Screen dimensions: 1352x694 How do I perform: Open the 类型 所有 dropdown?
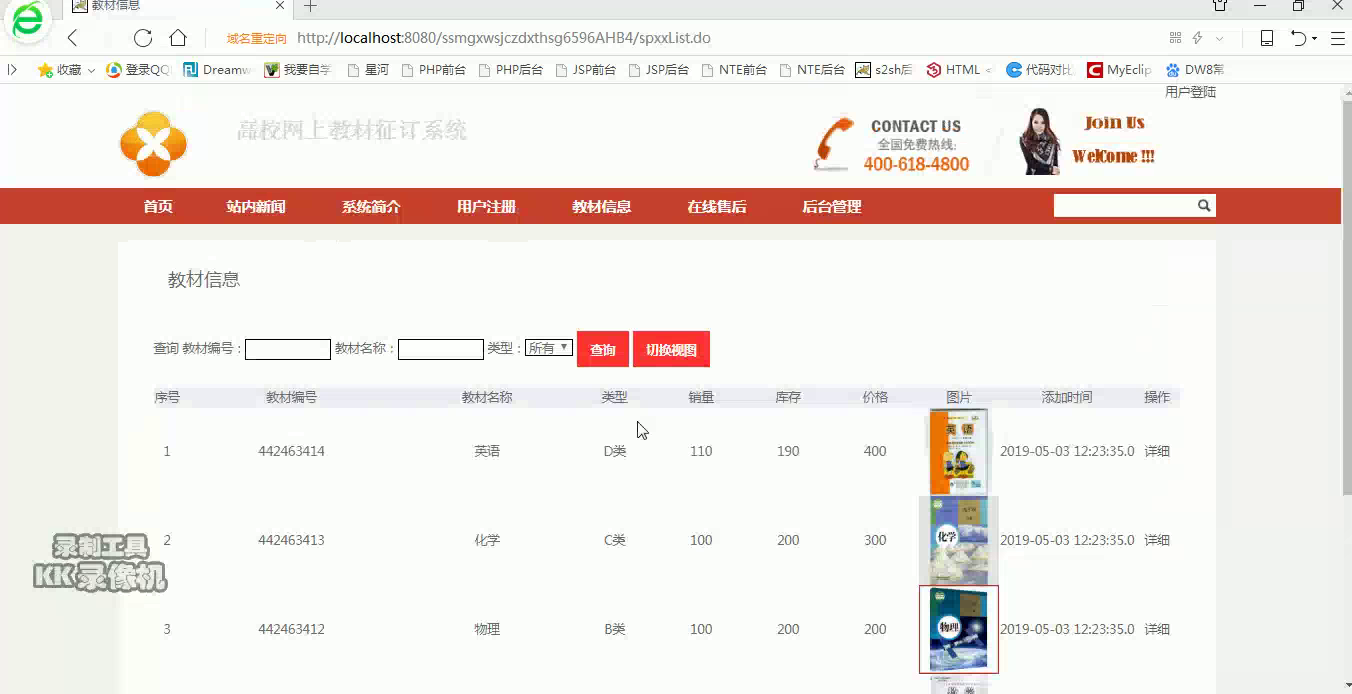point(549,348)
